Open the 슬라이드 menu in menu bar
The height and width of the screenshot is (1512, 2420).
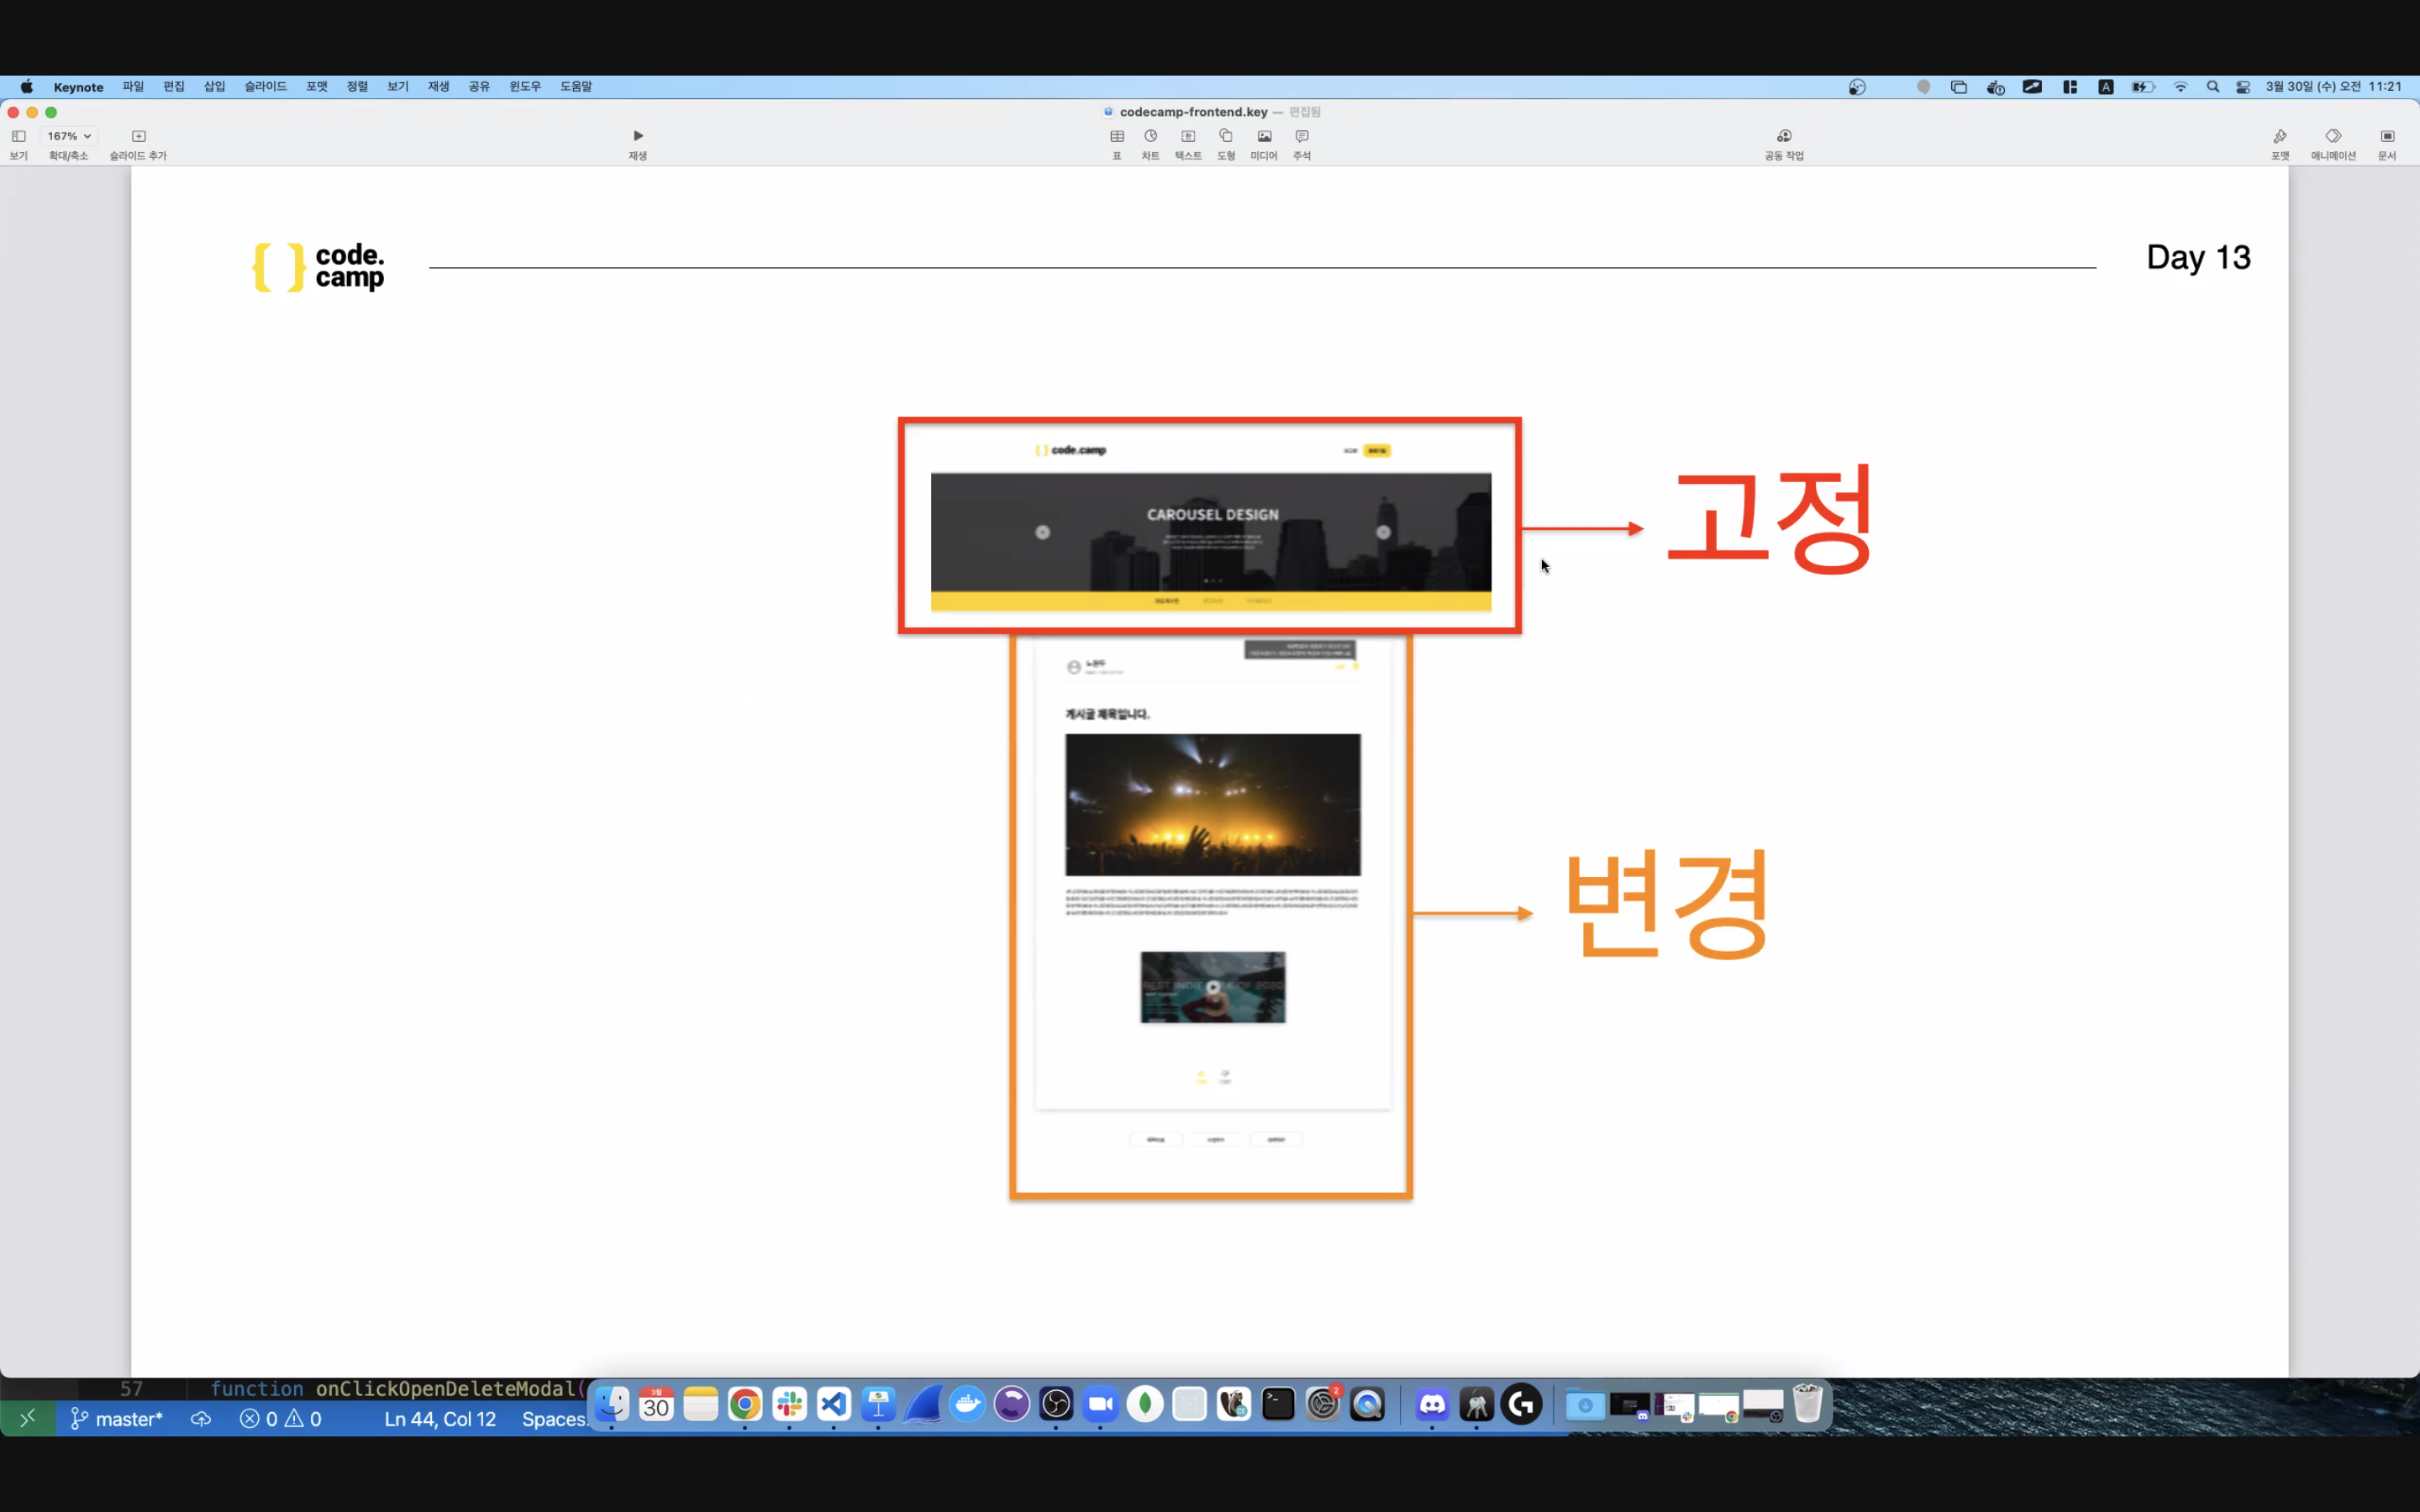tap(265, 87)
